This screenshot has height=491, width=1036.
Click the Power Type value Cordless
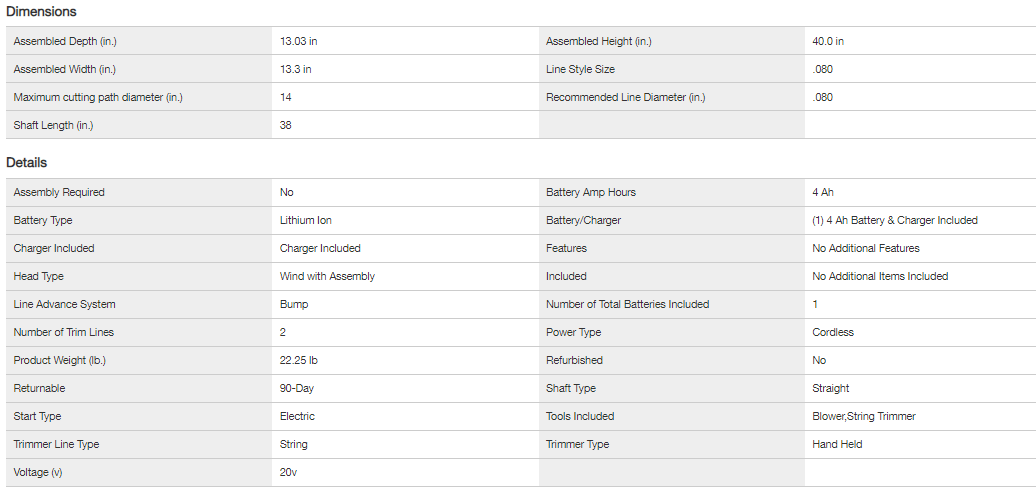(x=833, y=332)
